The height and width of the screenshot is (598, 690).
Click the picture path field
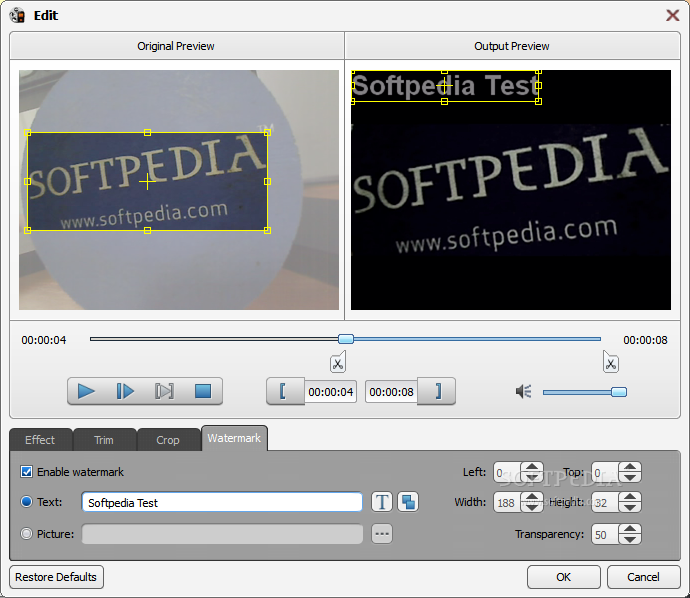[x=222, y=534]
